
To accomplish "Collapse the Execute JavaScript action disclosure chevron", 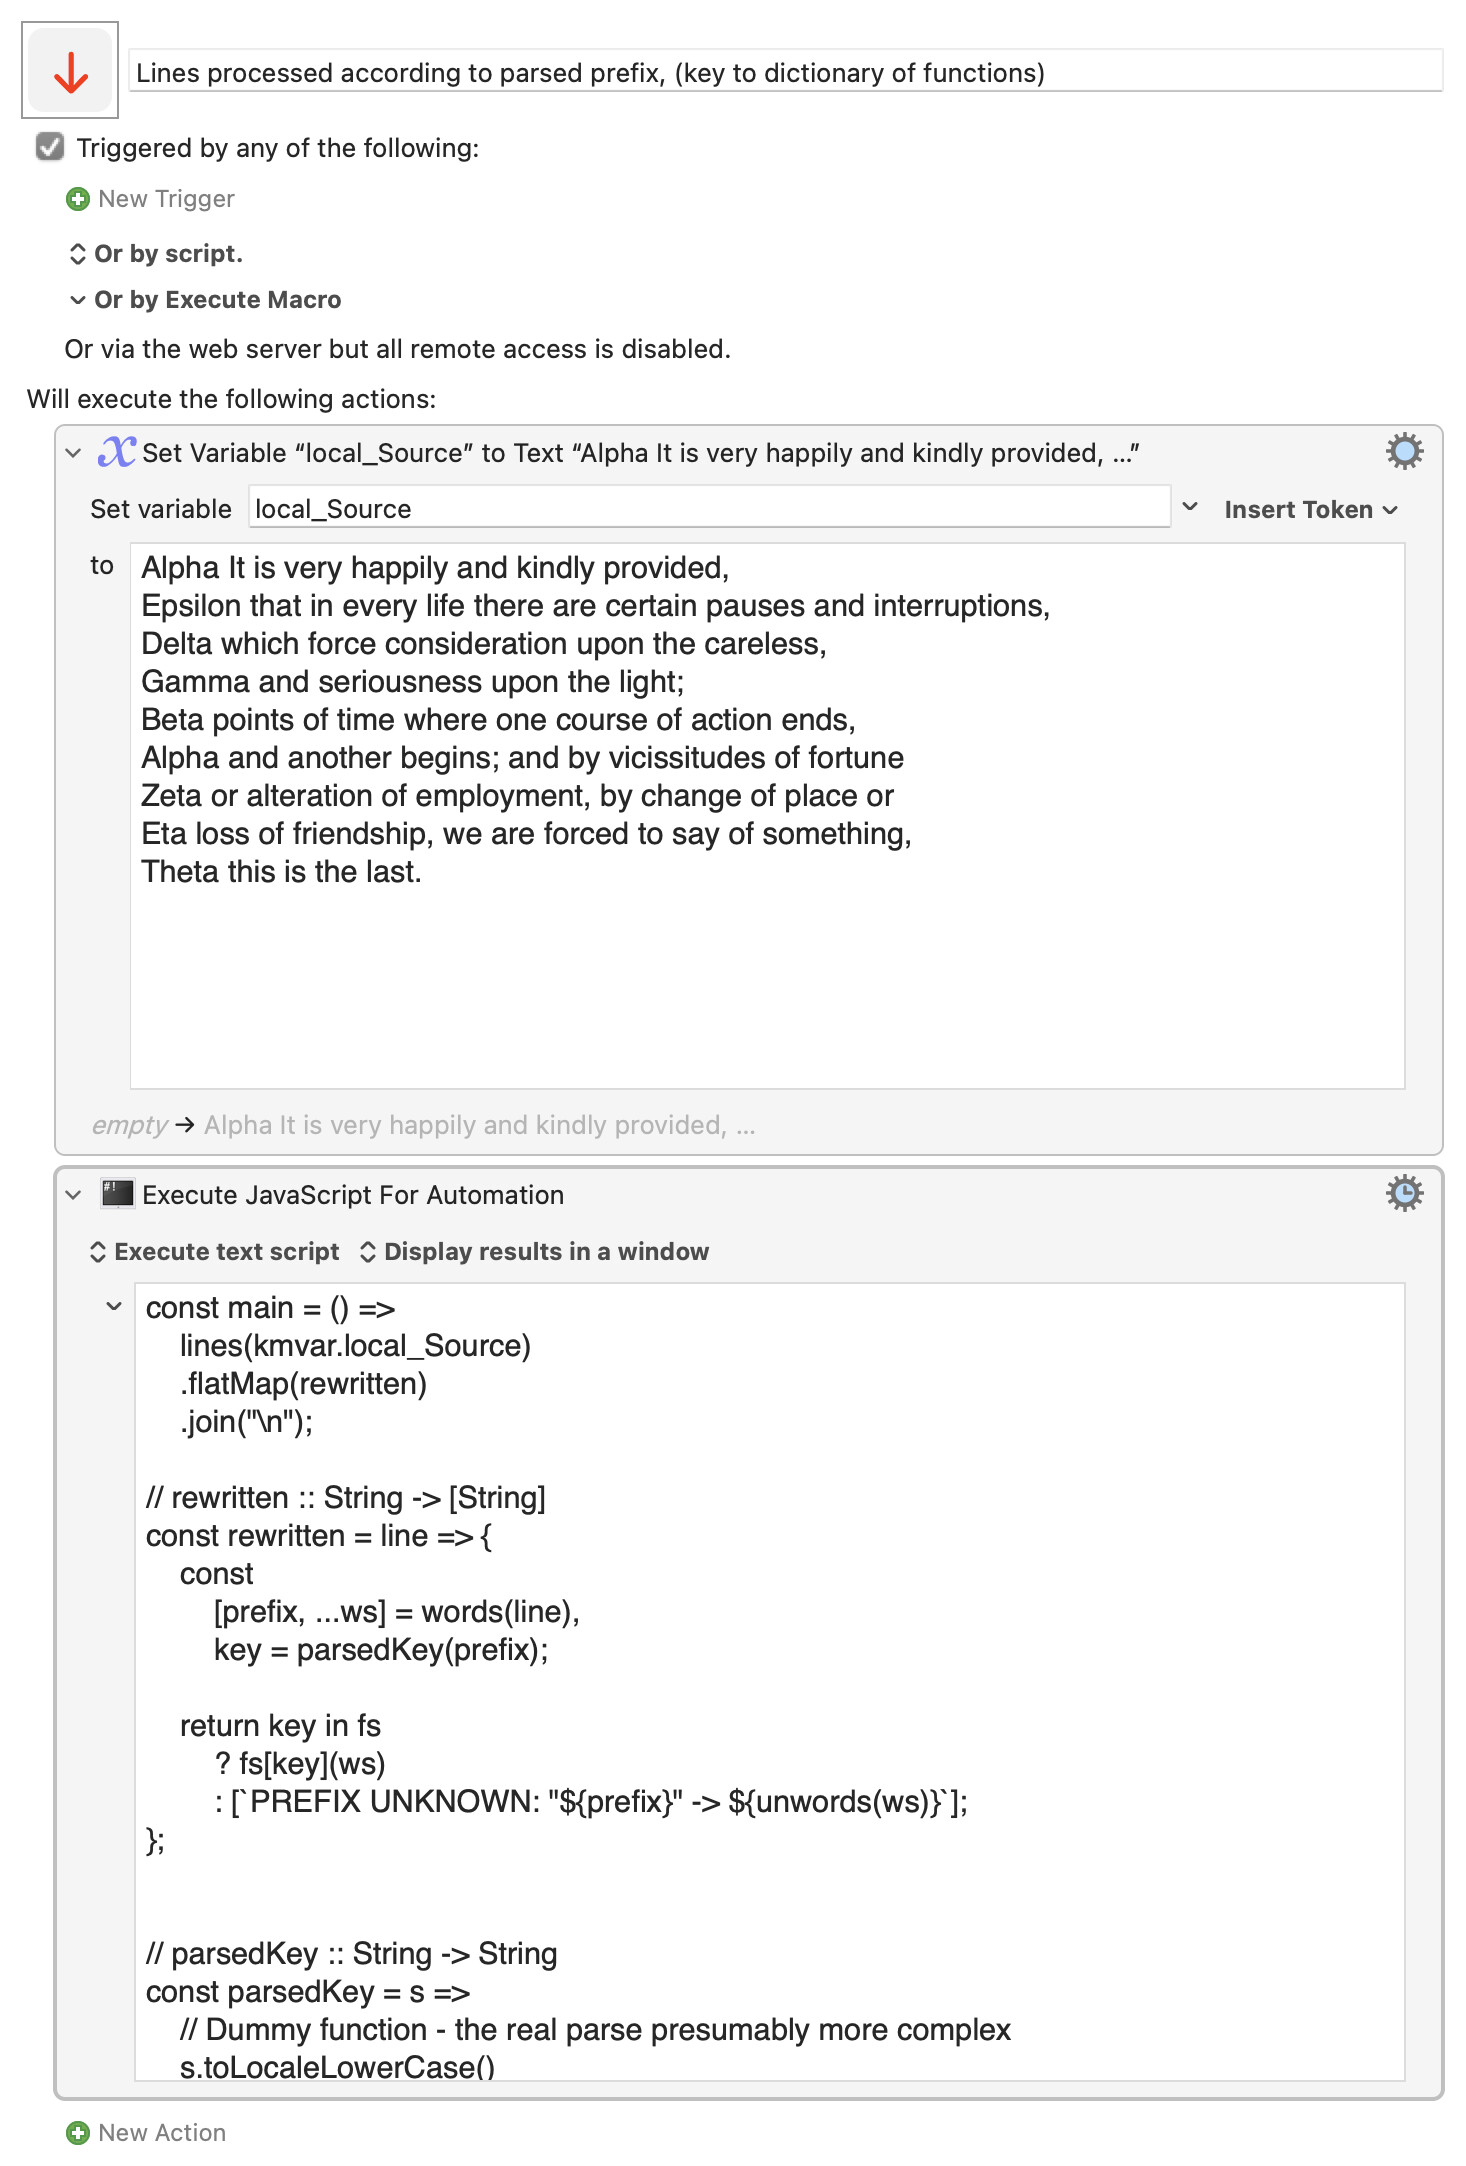I will (x=73, y=1195).
